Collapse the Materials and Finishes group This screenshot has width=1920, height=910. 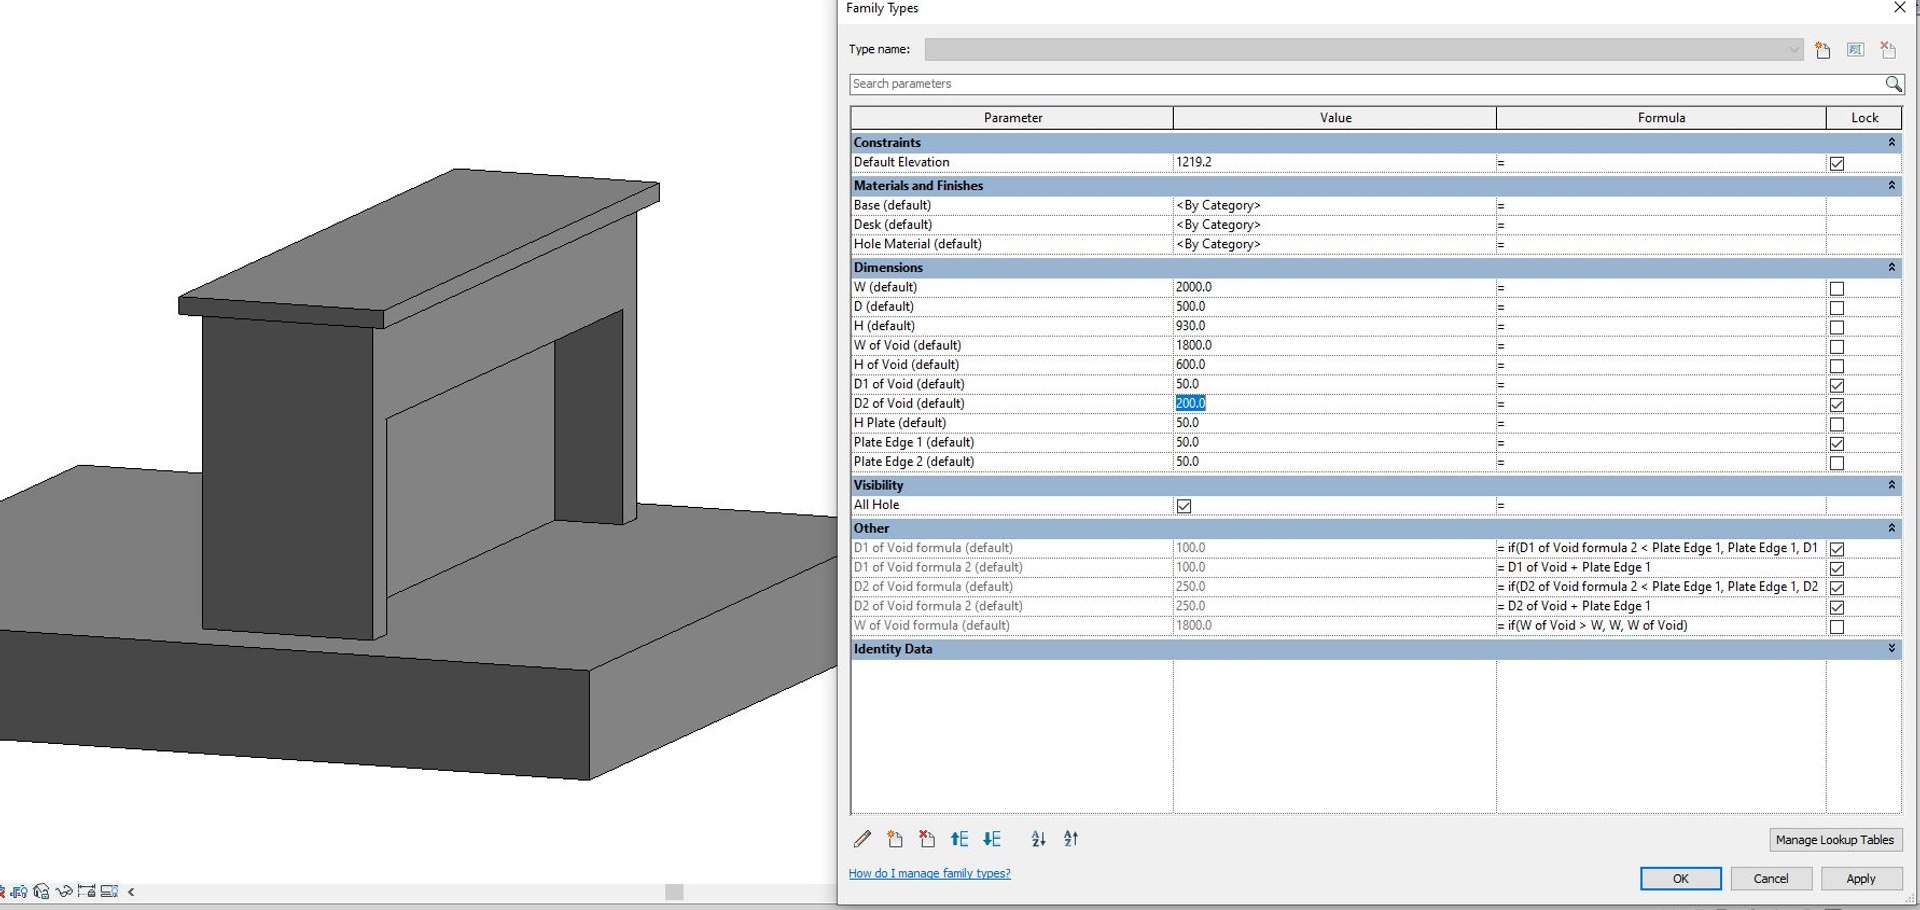point(1891,186)
